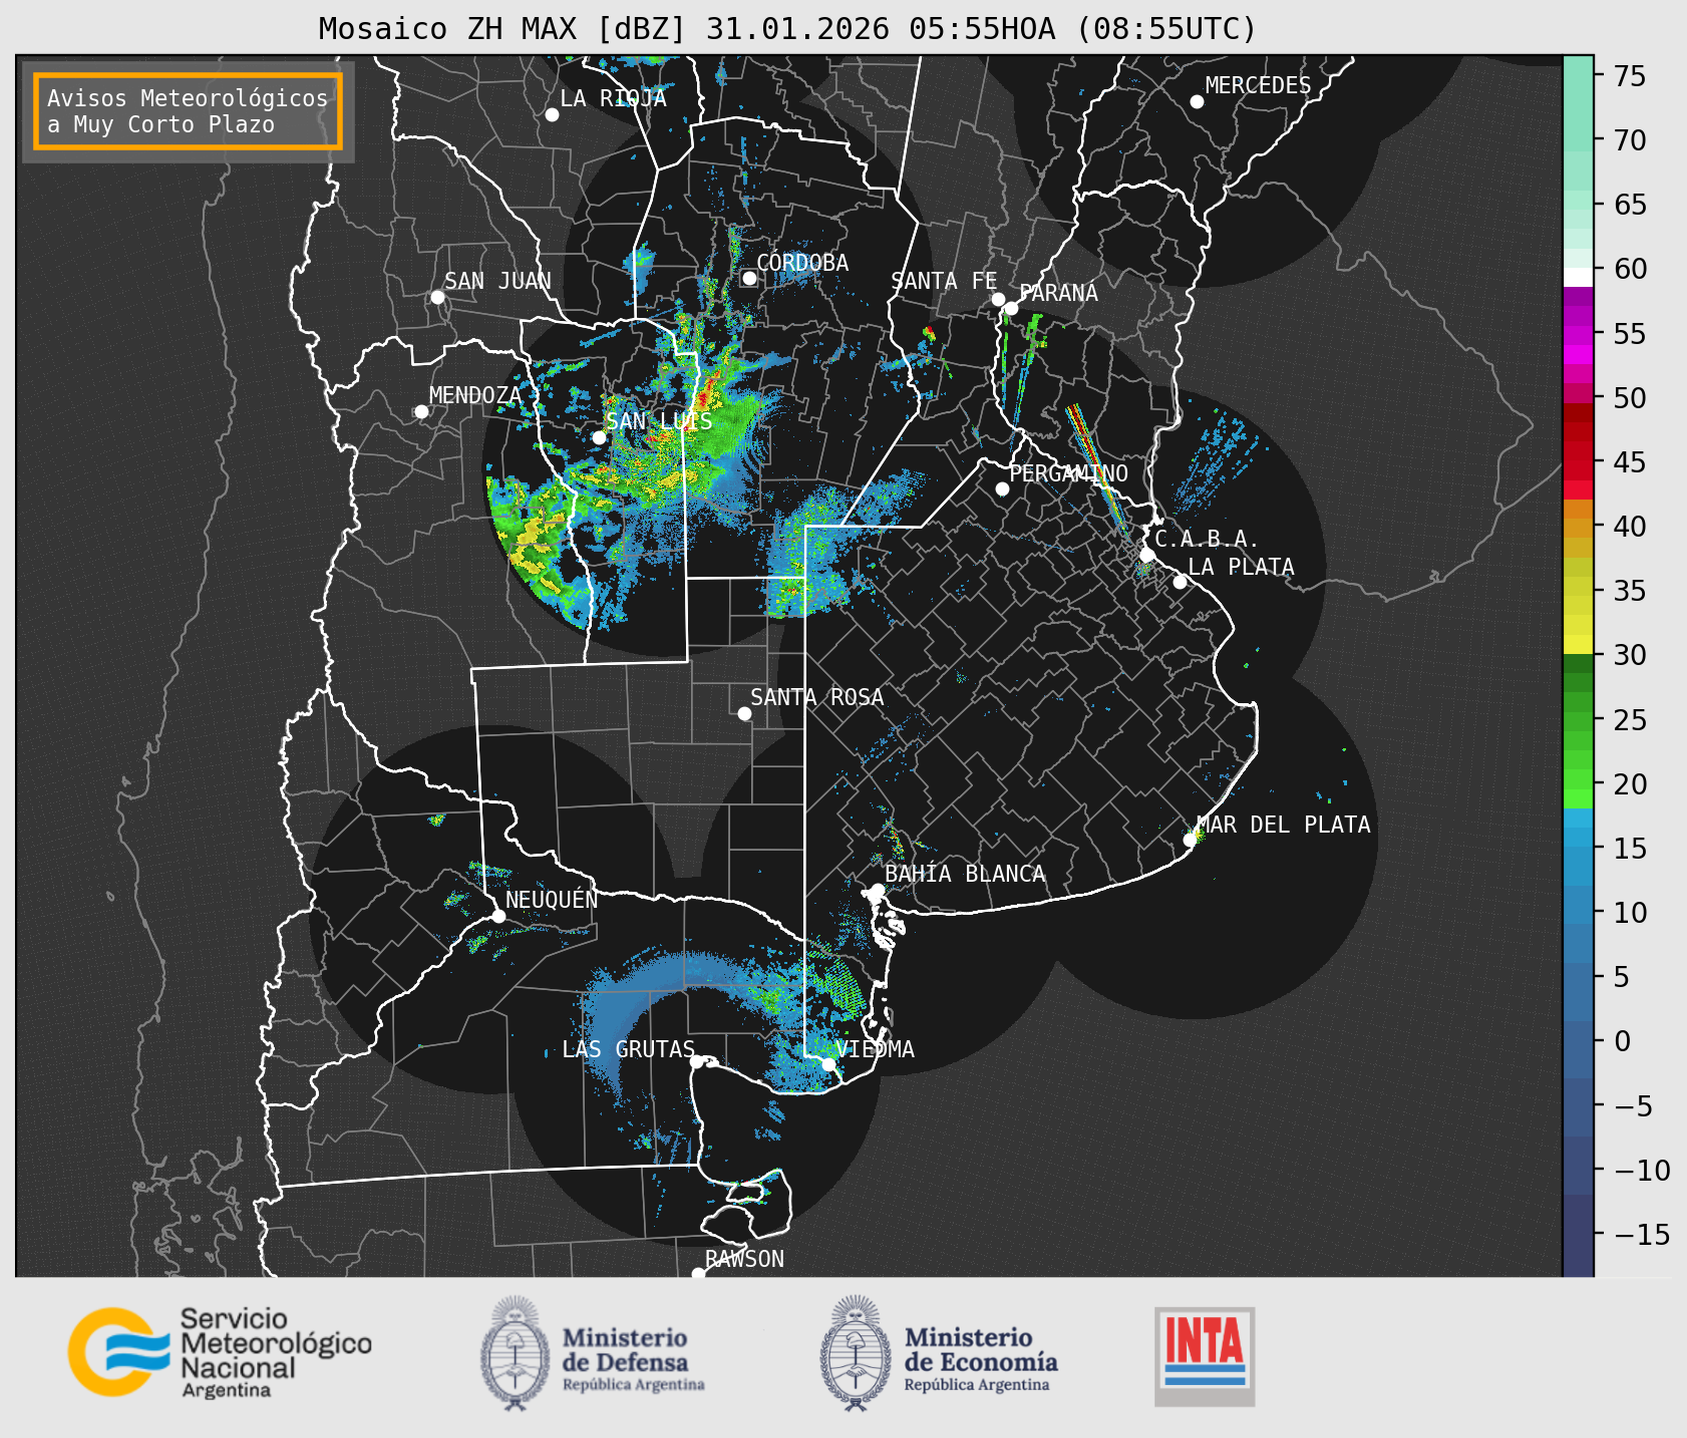Image resolution: width=1687 pixels, height=1438 pixels.
Task: Select the Mendoza city marker dot
Action: point(421,412)
